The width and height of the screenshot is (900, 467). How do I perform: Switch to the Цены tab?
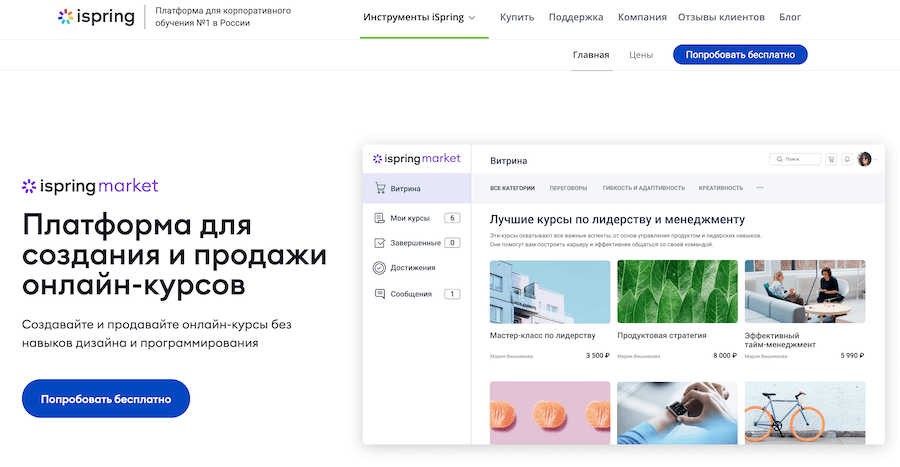pos(641,55)
